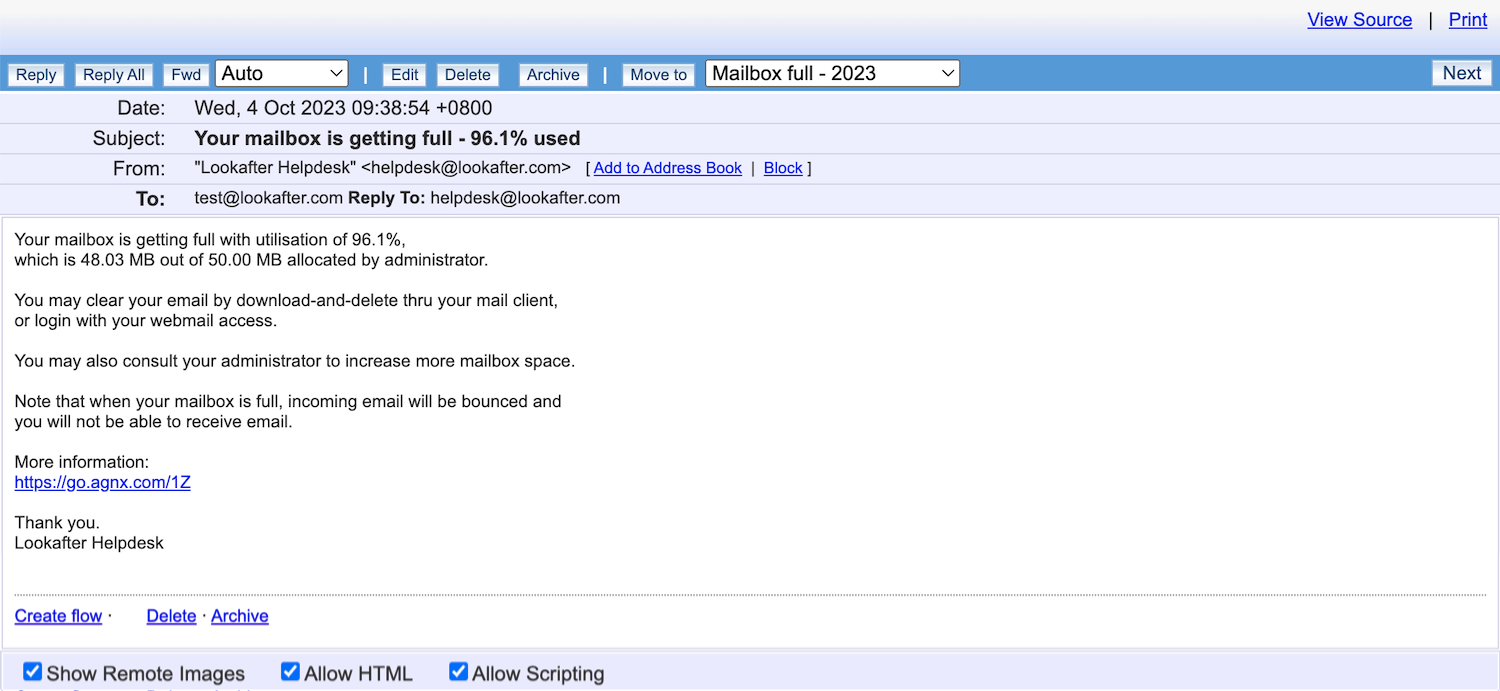Block the Lookafter Helpdesk sender

783,168
